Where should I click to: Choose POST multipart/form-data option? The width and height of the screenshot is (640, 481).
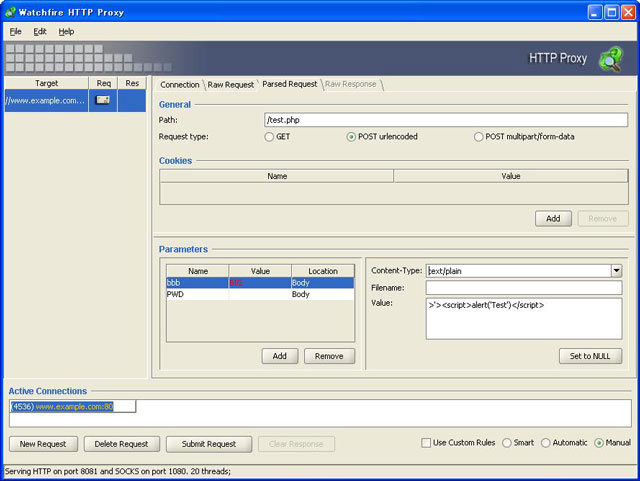tap(478, 137)
